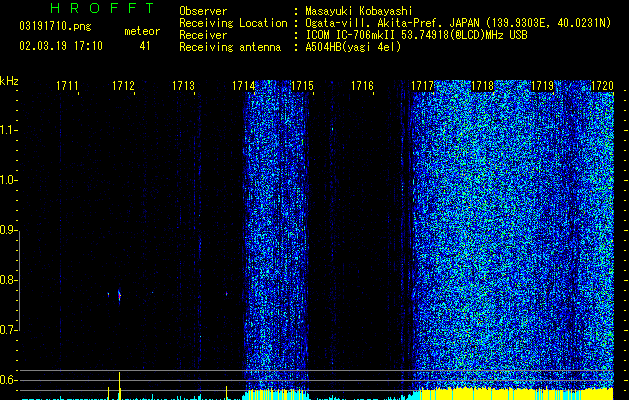
Task: Click the 1717 time marker
Action: point(422,86)
